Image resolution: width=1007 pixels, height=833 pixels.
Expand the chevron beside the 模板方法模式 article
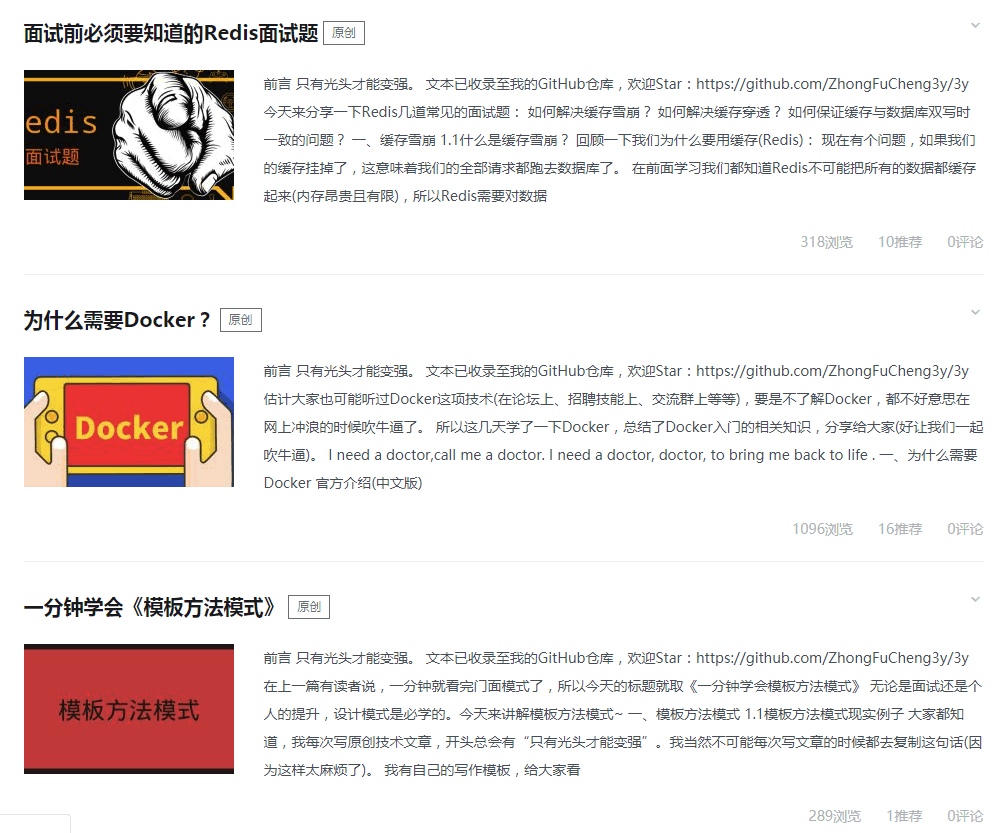click(x=976, y=600)
